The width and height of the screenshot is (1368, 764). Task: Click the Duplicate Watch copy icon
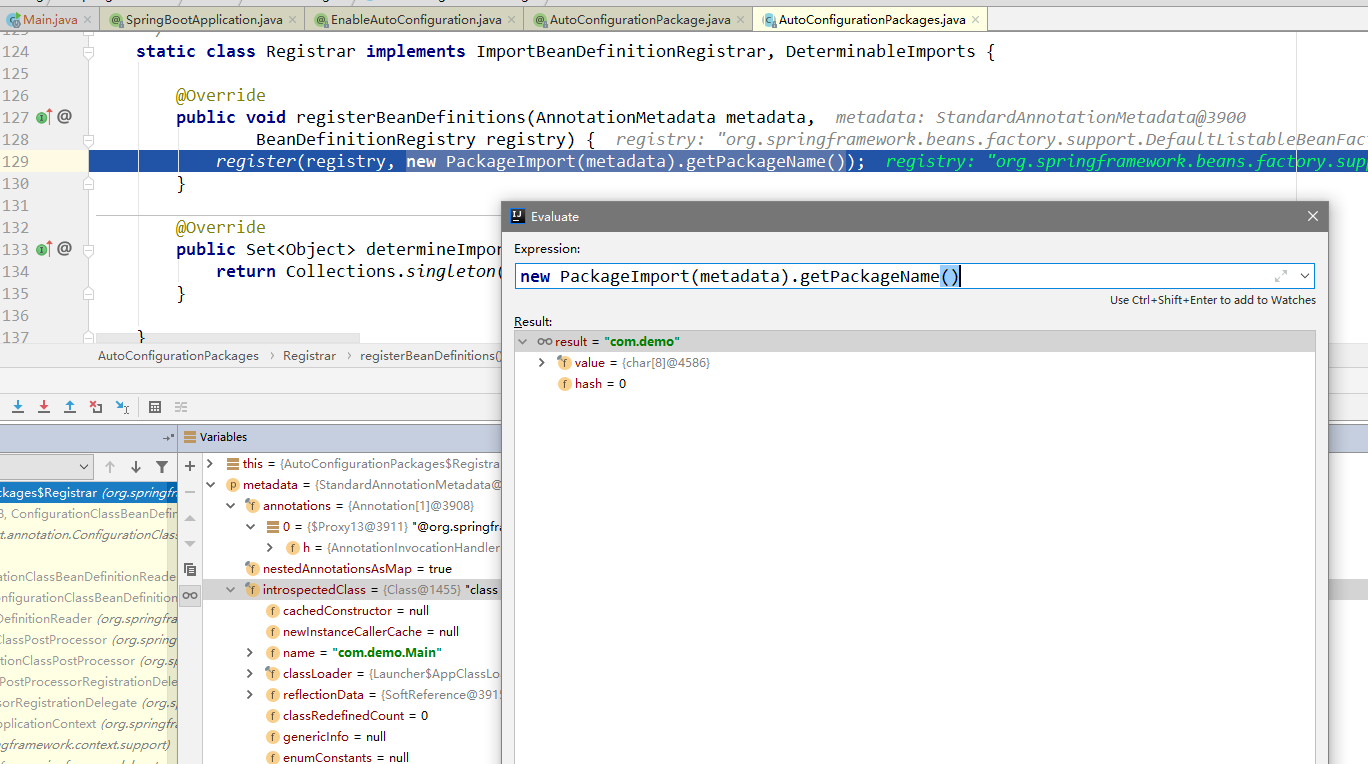[x=190, y=569]
